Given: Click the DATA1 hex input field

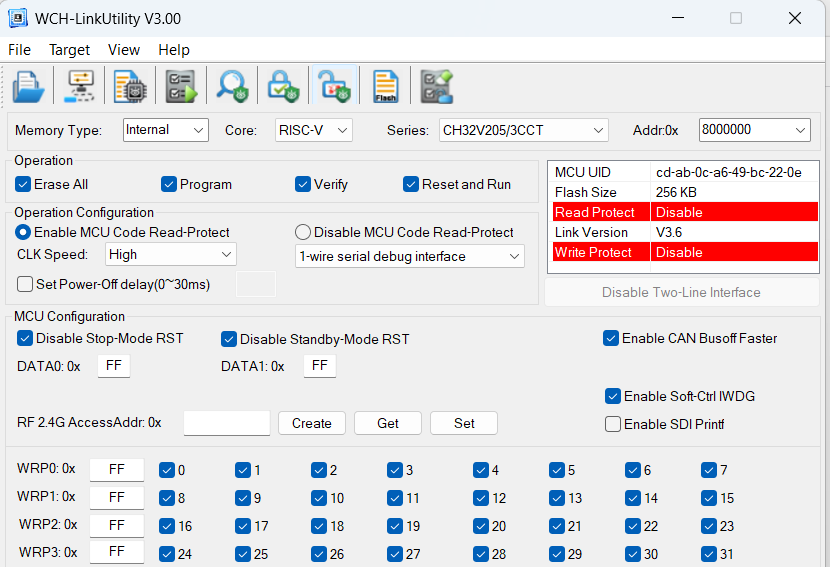Looking at the screenshot, I should (320, 366).
